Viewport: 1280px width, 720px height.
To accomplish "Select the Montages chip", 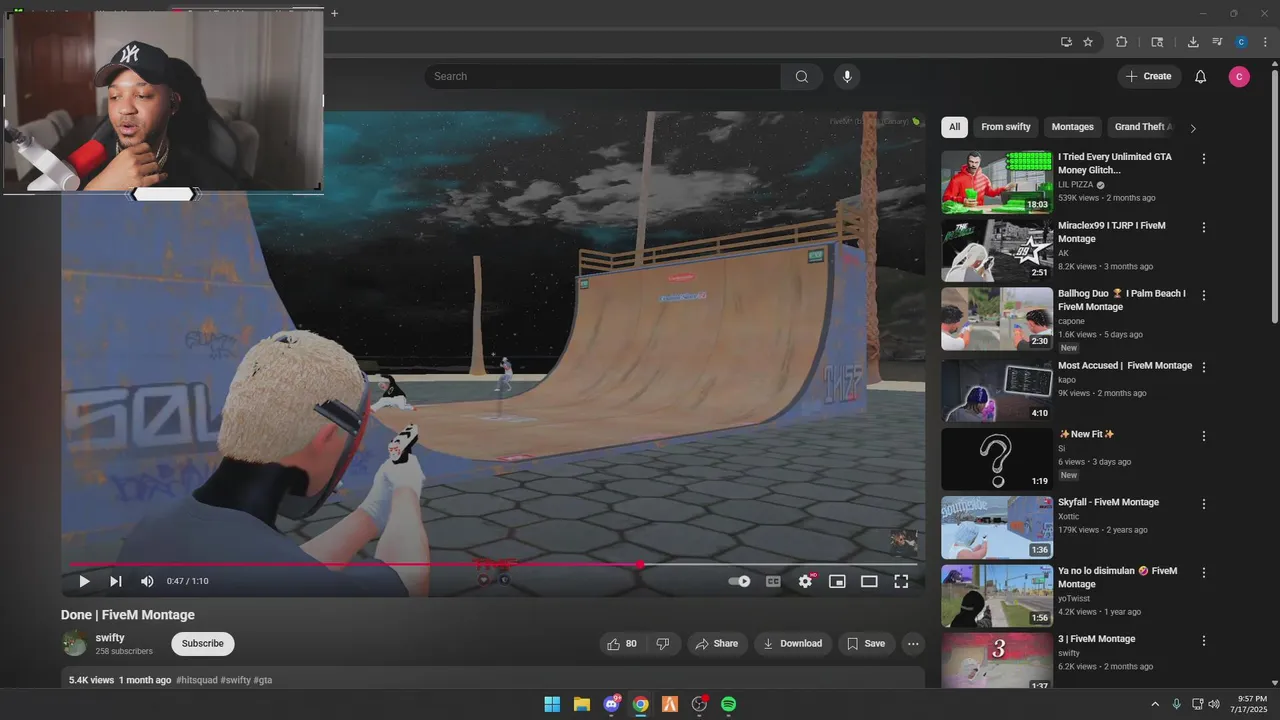I will tap(1072, 127).
